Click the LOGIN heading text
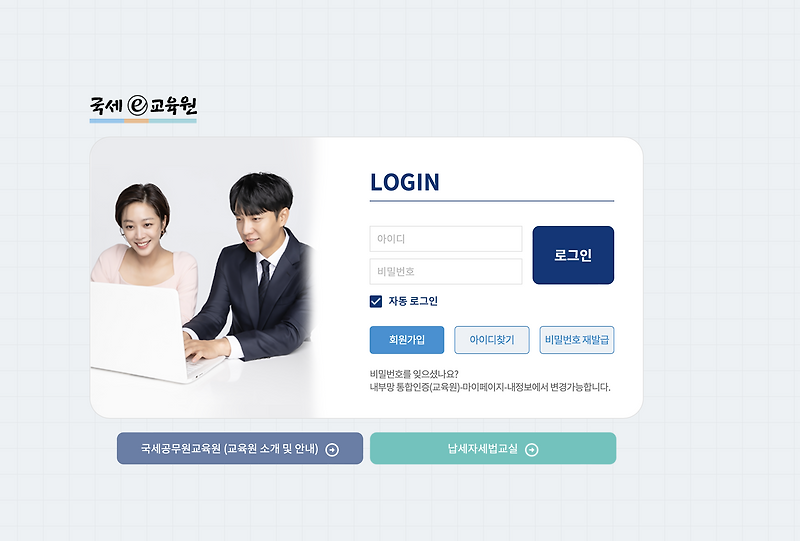This screenshot has height=541, width=800. click(x=405, y=182)
